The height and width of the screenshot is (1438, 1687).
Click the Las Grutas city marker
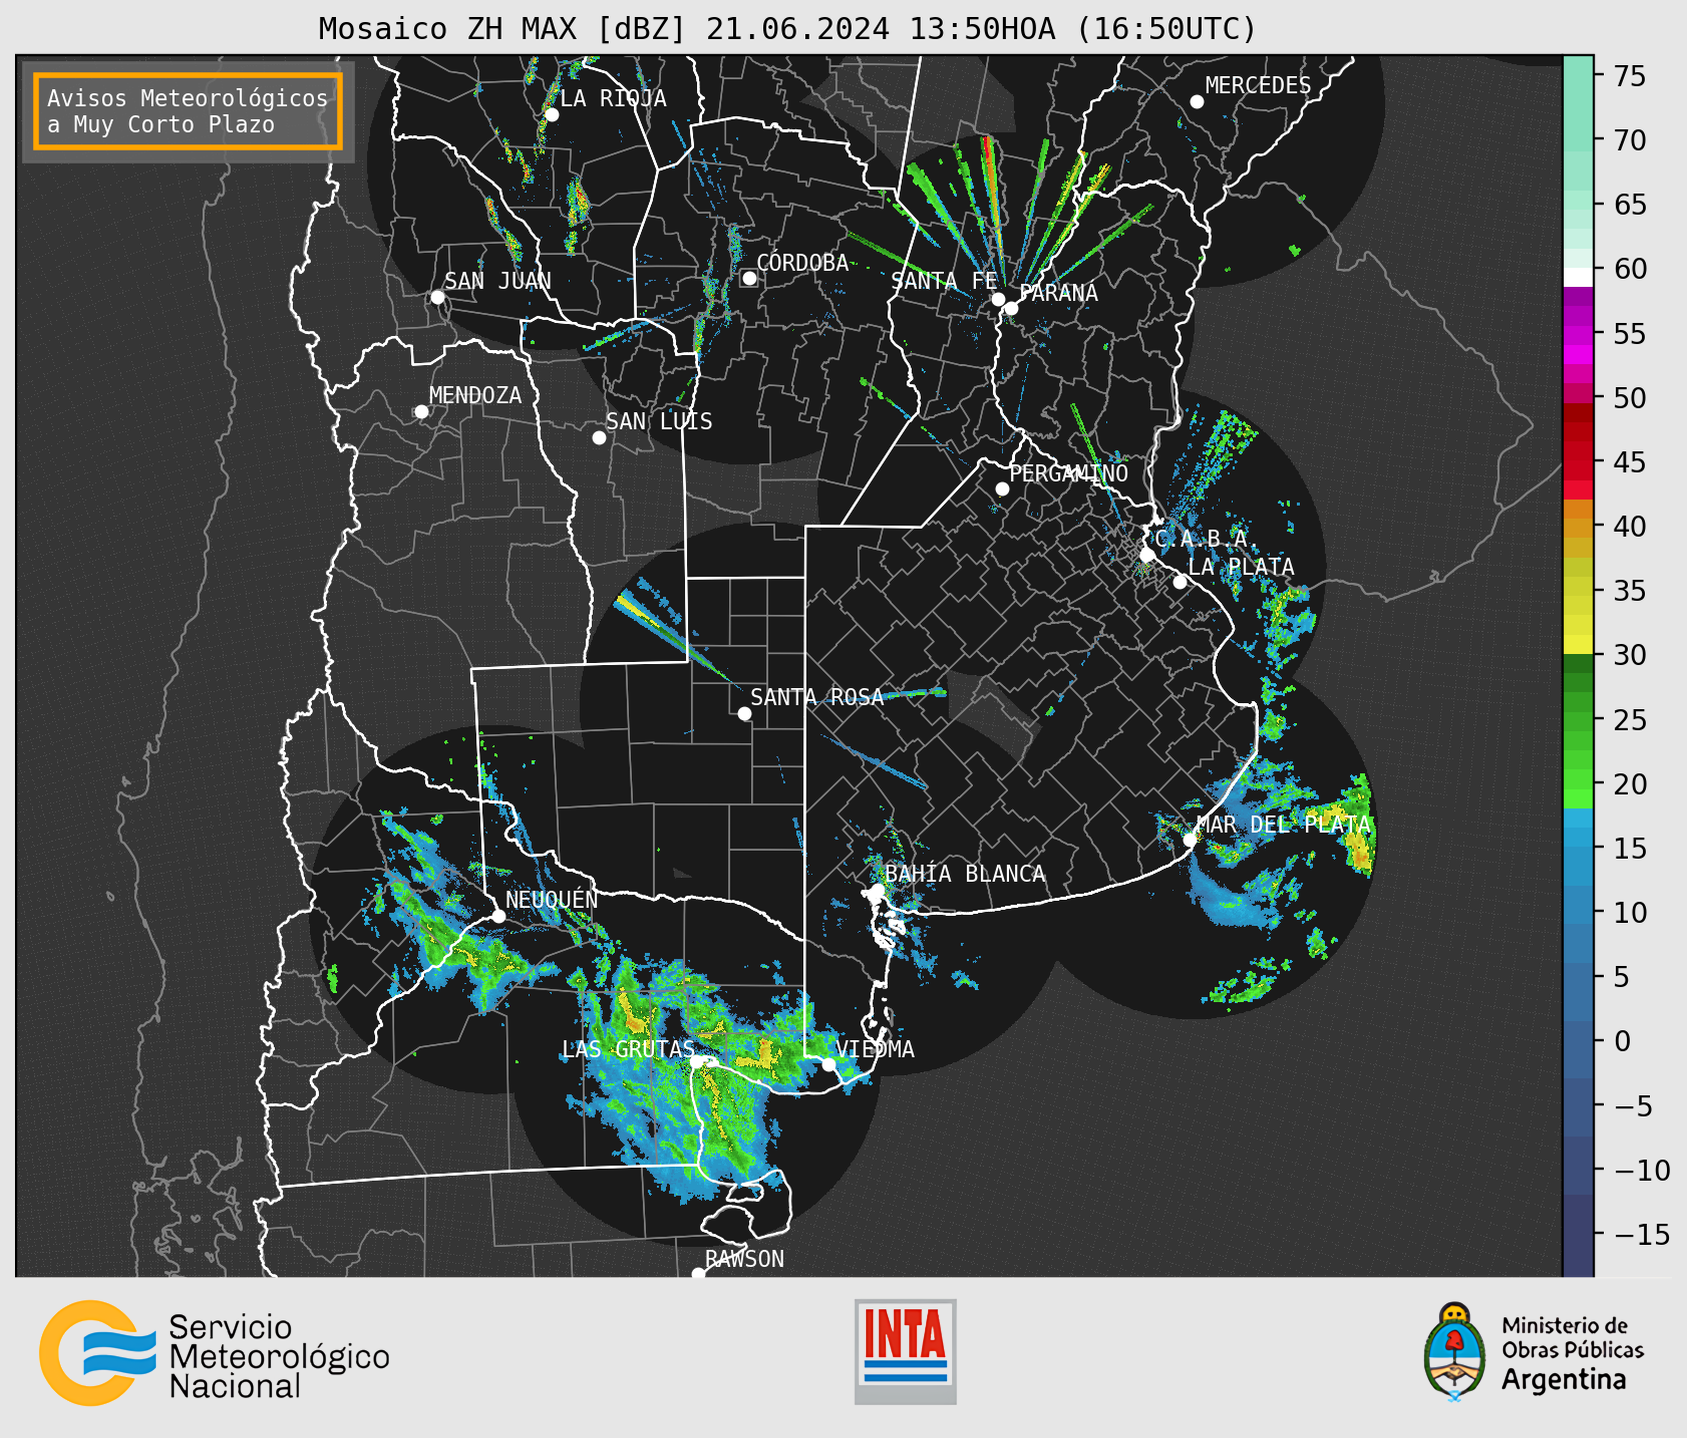697,1063
